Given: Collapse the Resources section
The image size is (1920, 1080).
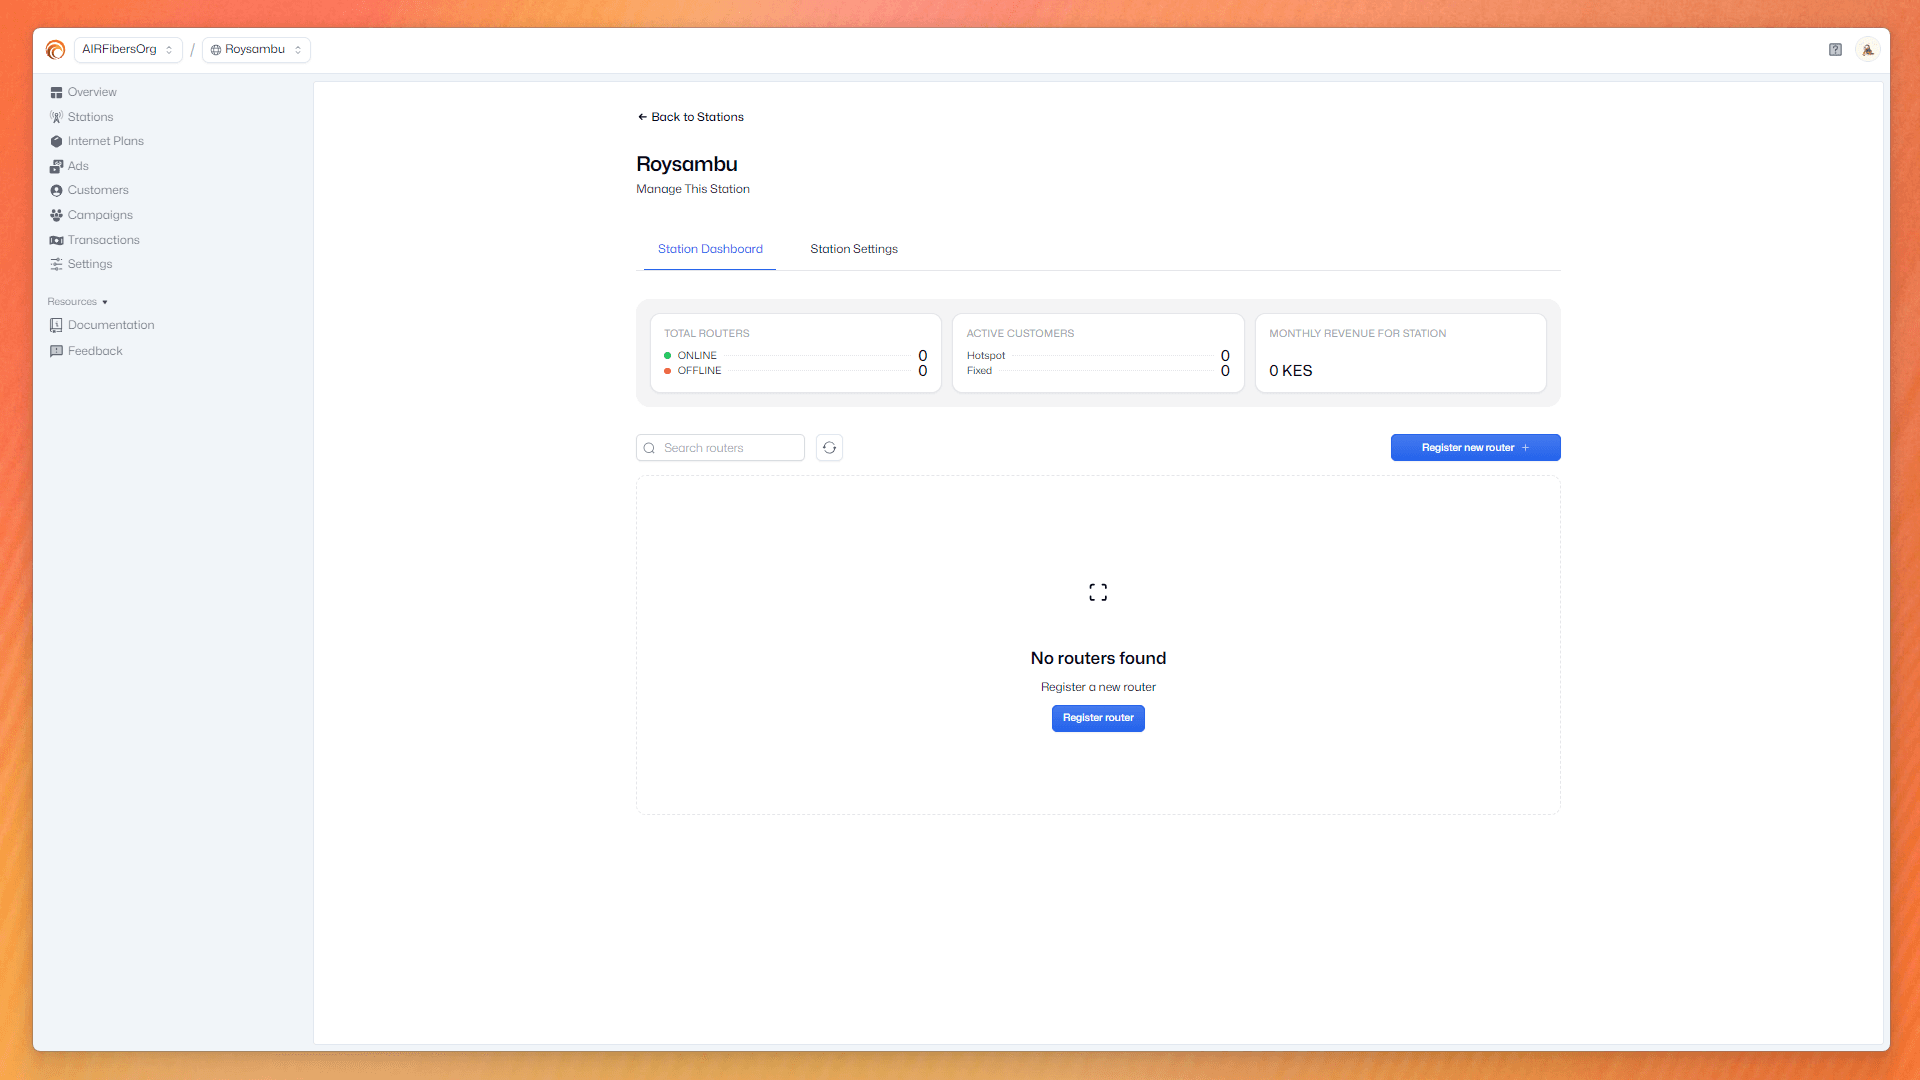Looking at the screenshot, I should [x=77, y=302].
